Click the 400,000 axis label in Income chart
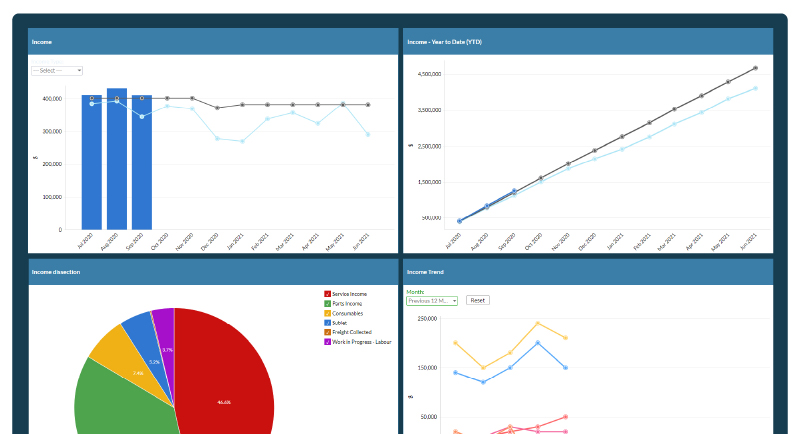The image size is (800, 434). [52, 98]
